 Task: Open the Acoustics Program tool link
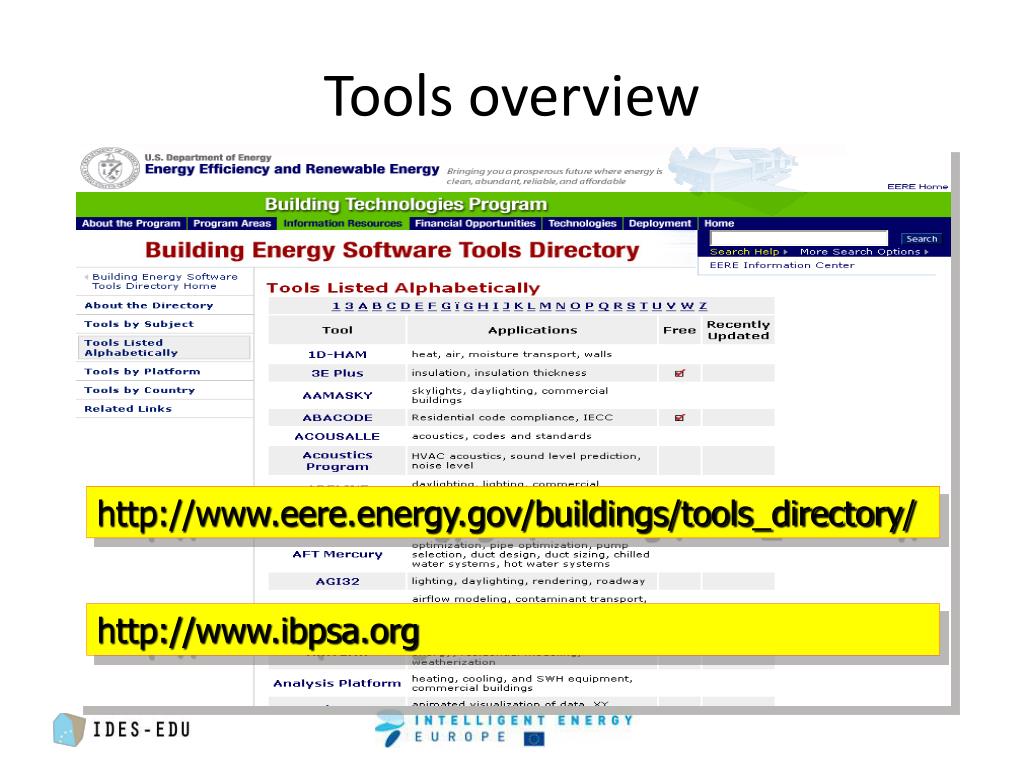(337, 460)
